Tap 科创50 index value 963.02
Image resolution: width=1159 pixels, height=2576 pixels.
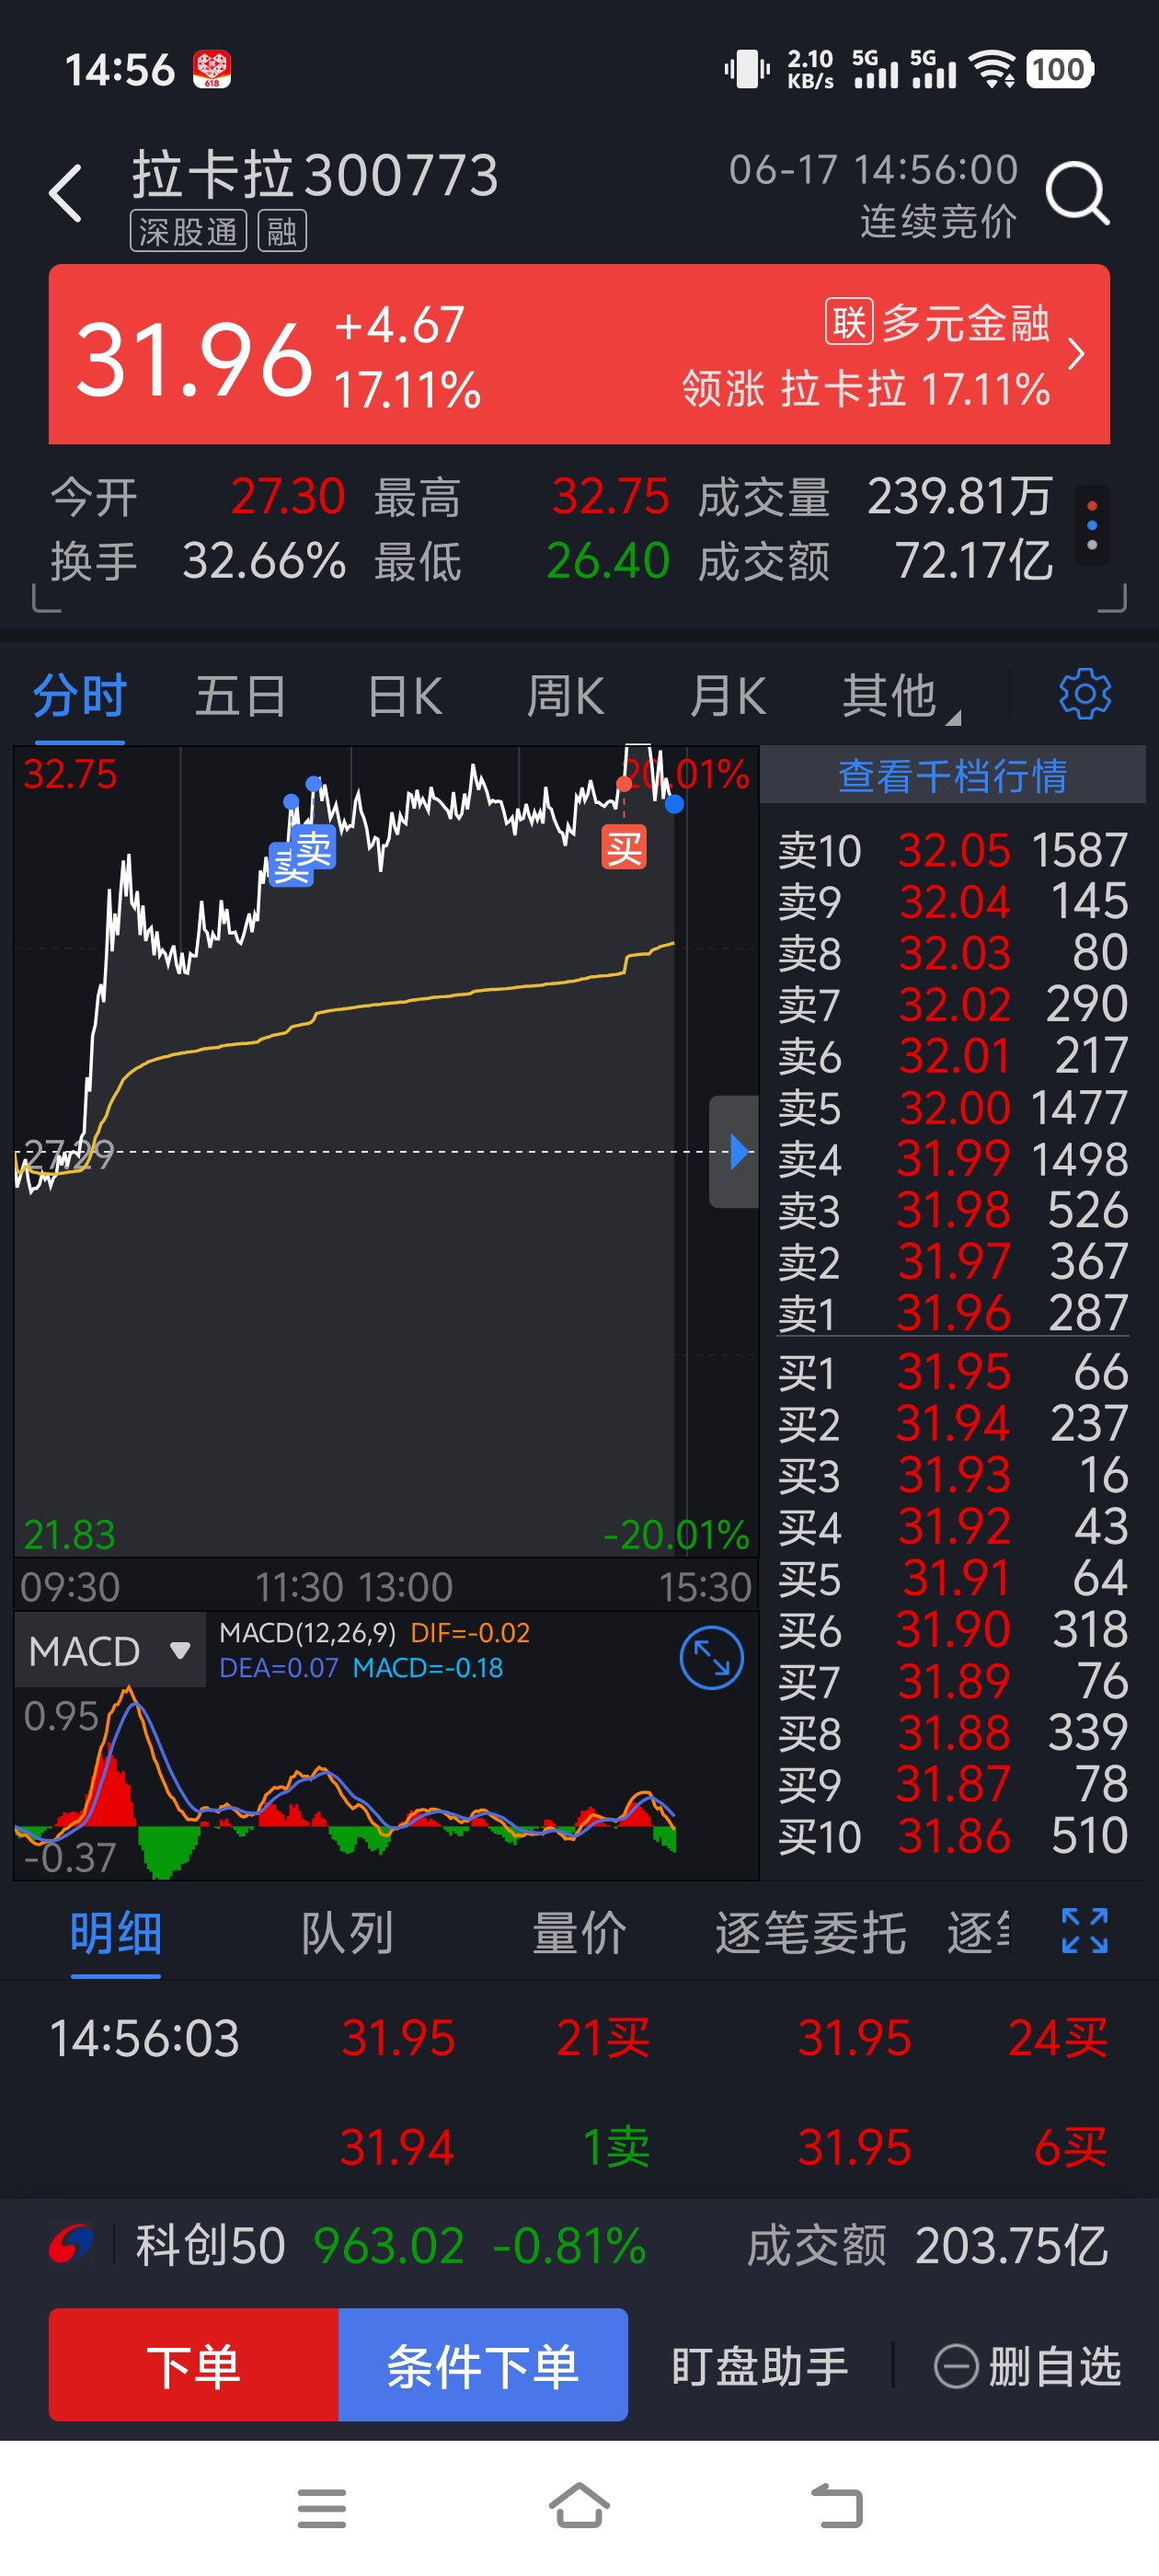click(x=389, y=2246)
